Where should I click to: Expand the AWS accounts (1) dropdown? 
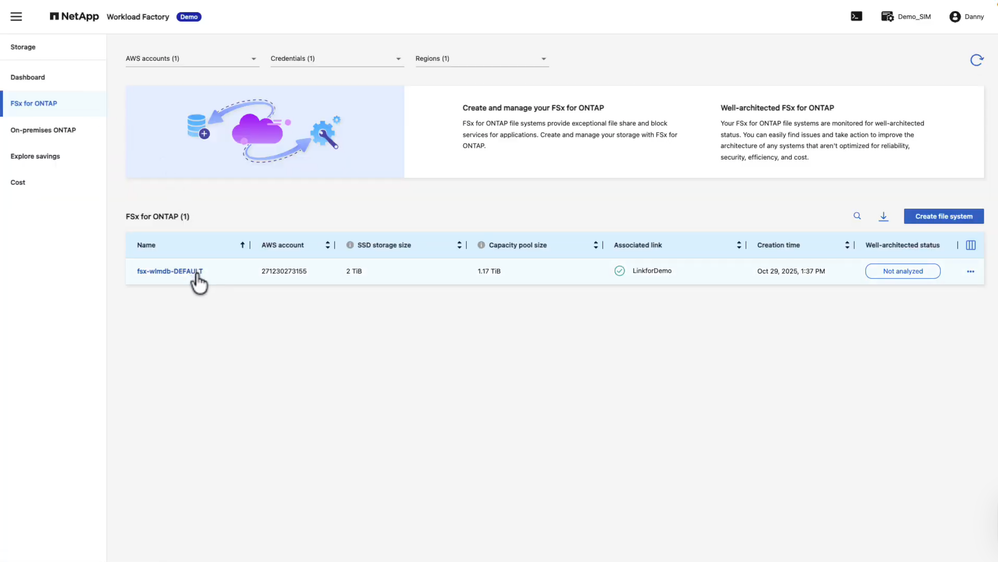point(192,59)
